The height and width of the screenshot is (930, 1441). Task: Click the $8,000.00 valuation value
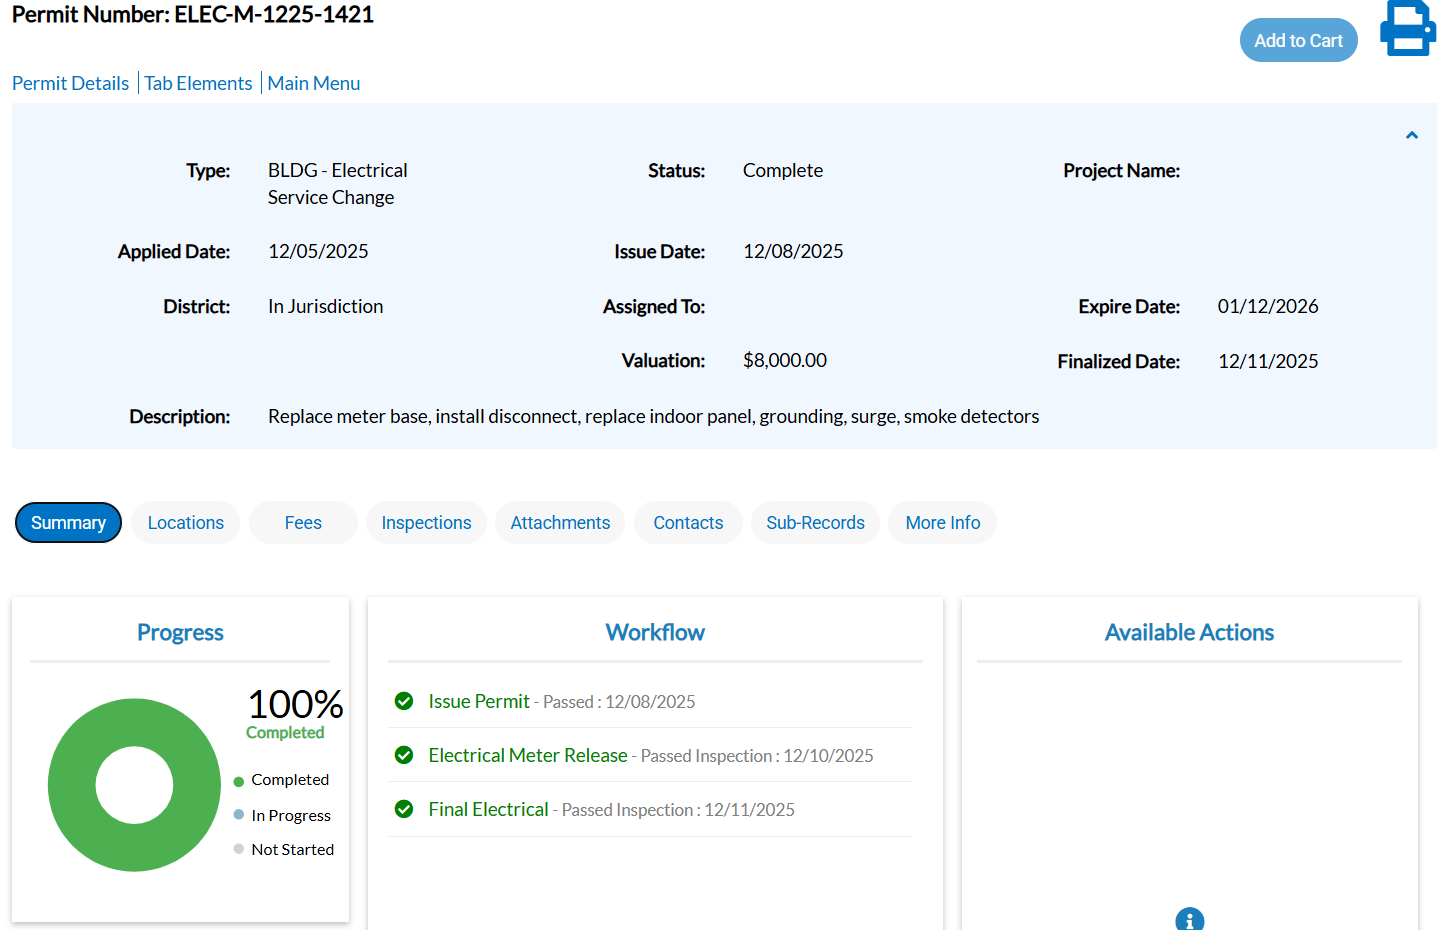point(785,360)
